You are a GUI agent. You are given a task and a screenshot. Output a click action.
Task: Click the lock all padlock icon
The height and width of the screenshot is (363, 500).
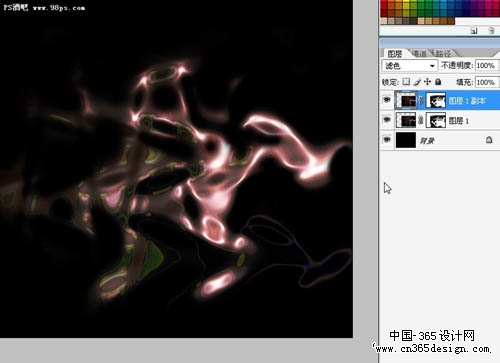[x=438, y=81]
